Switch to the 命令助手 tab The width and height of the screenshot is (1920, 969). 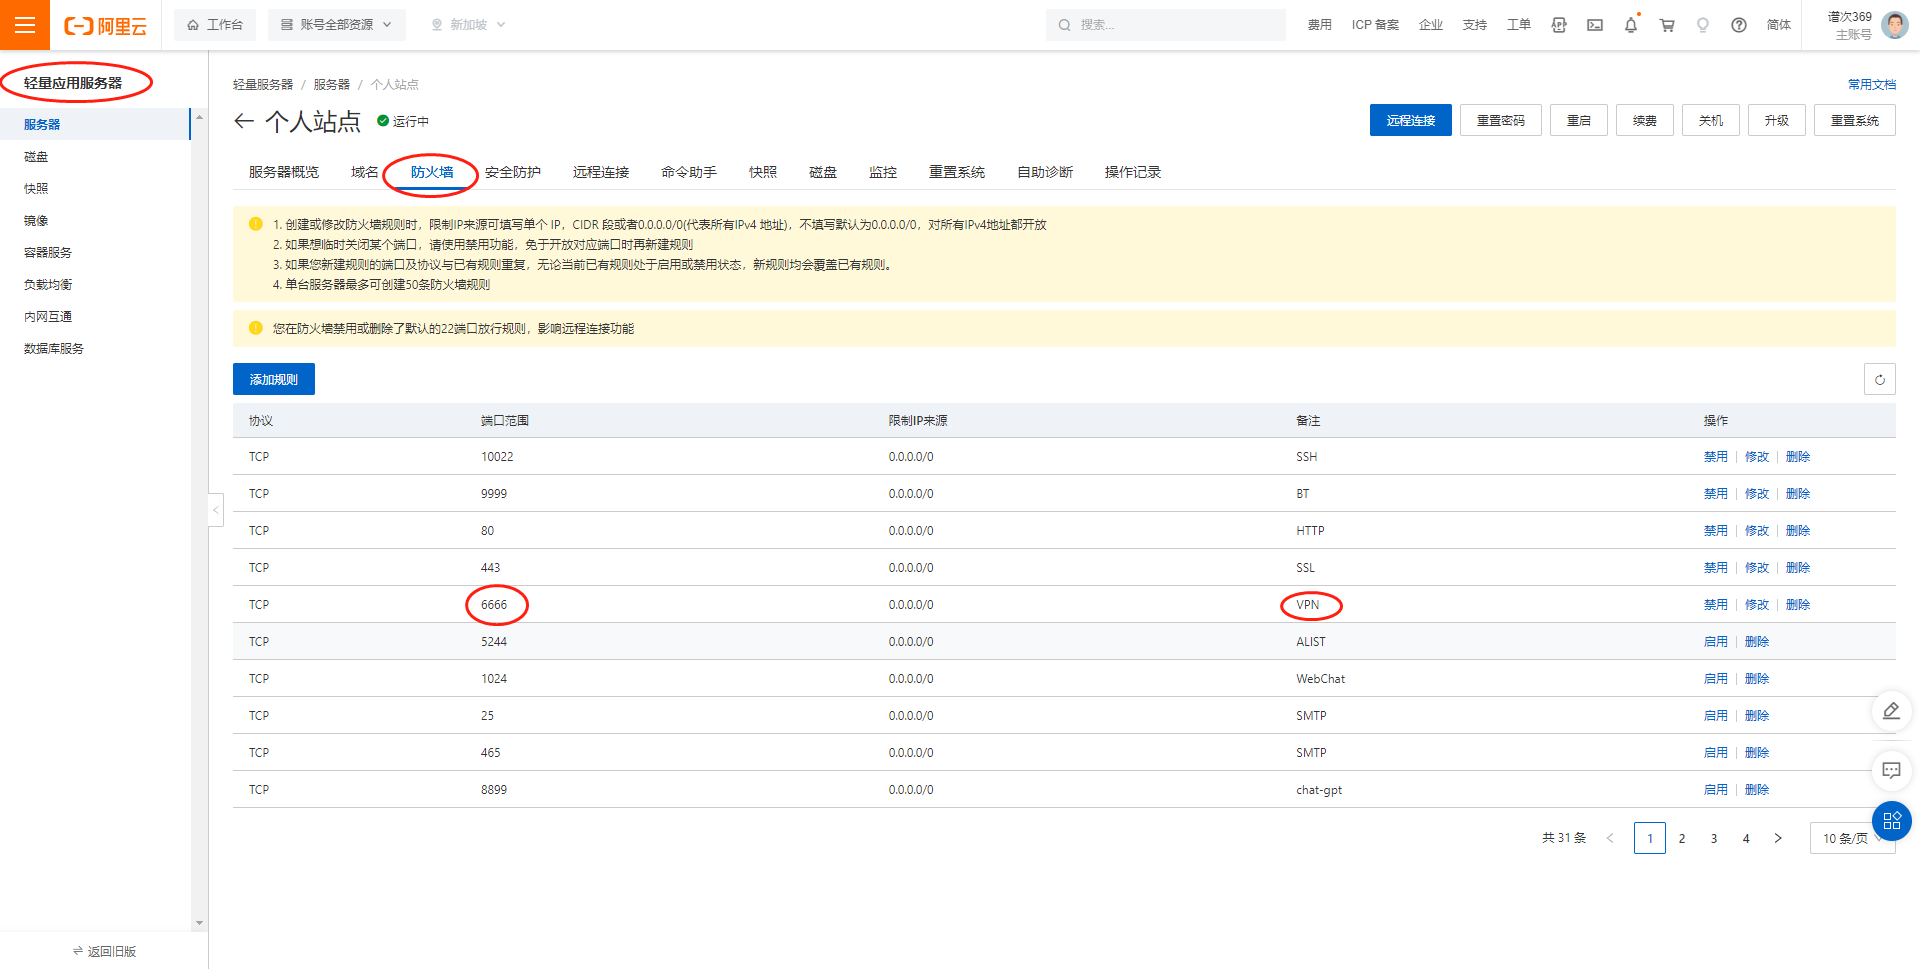click(689, 172)
